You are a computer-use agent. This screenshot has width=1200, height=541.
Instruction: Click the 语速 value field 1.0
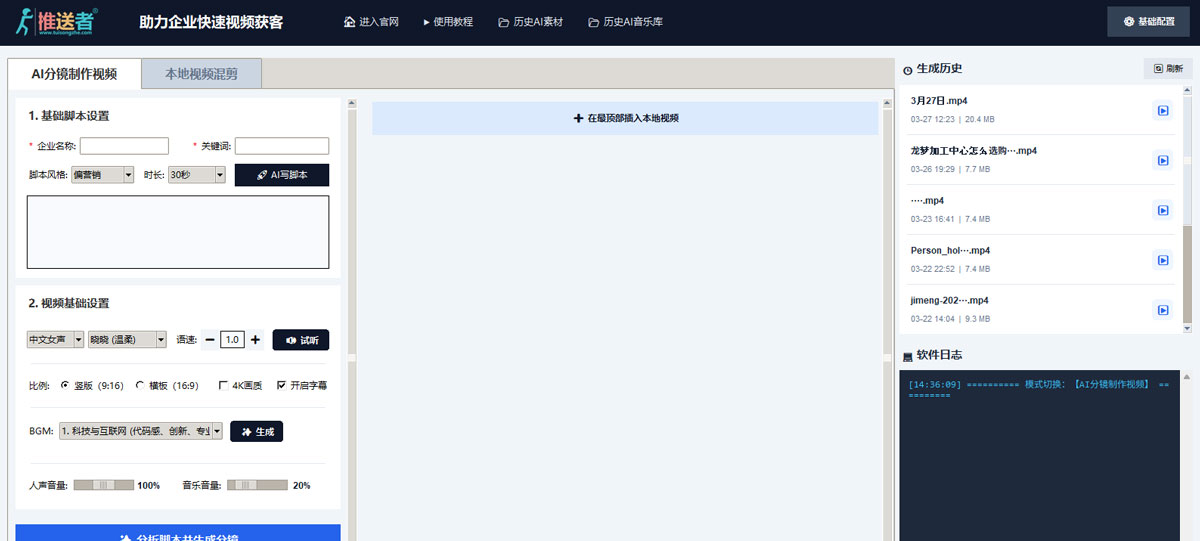click(x=232, y=340)
